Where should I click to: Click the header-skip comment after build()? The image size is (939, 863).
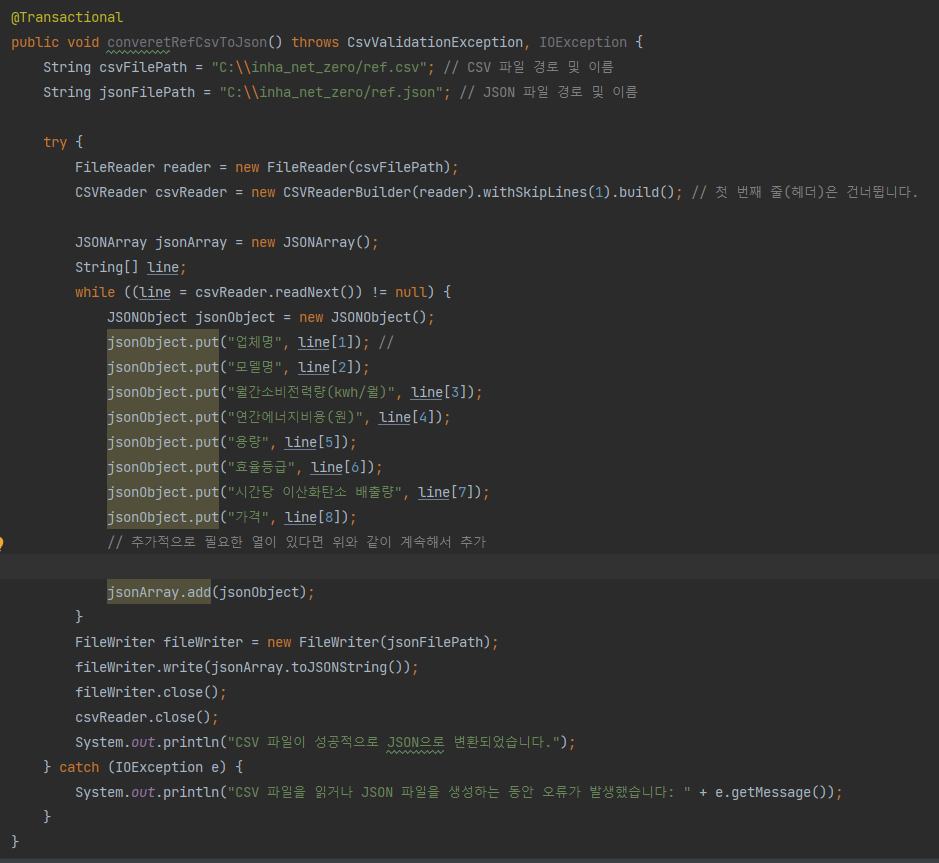(805, 192)
